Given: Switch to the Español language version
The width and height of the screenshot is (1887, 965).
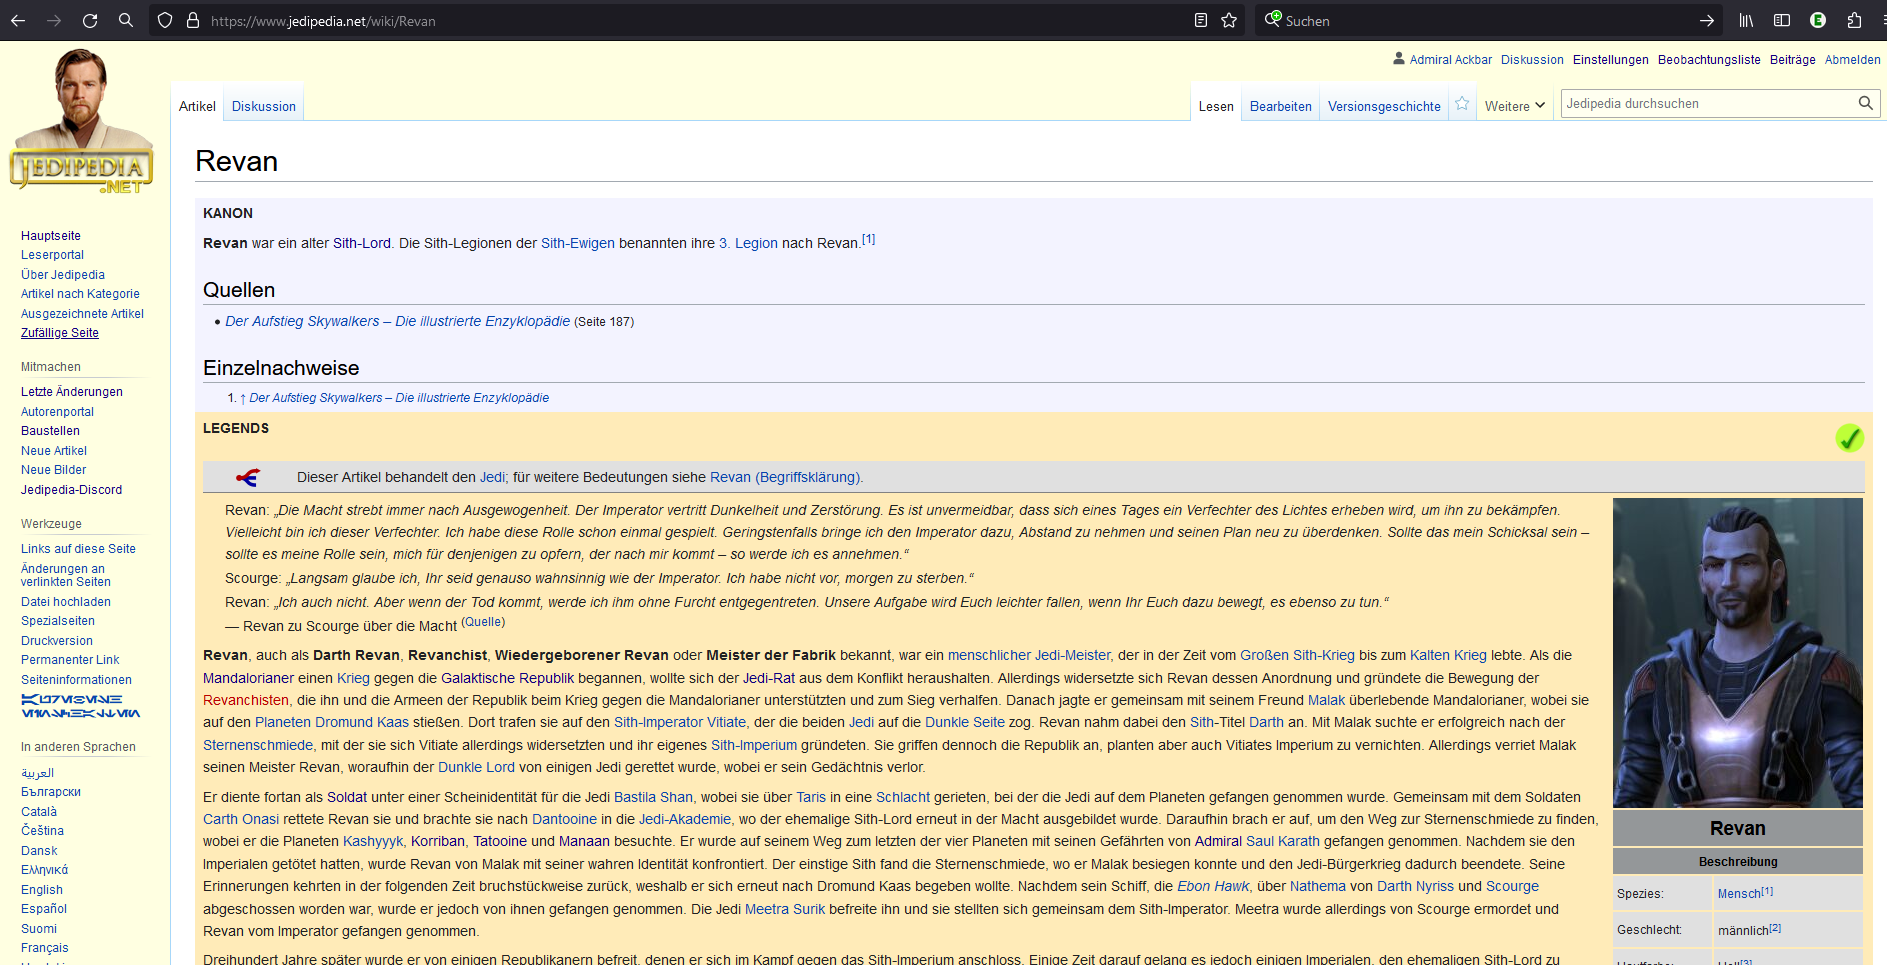Looking at the screenshot, I should pos(44,909).
